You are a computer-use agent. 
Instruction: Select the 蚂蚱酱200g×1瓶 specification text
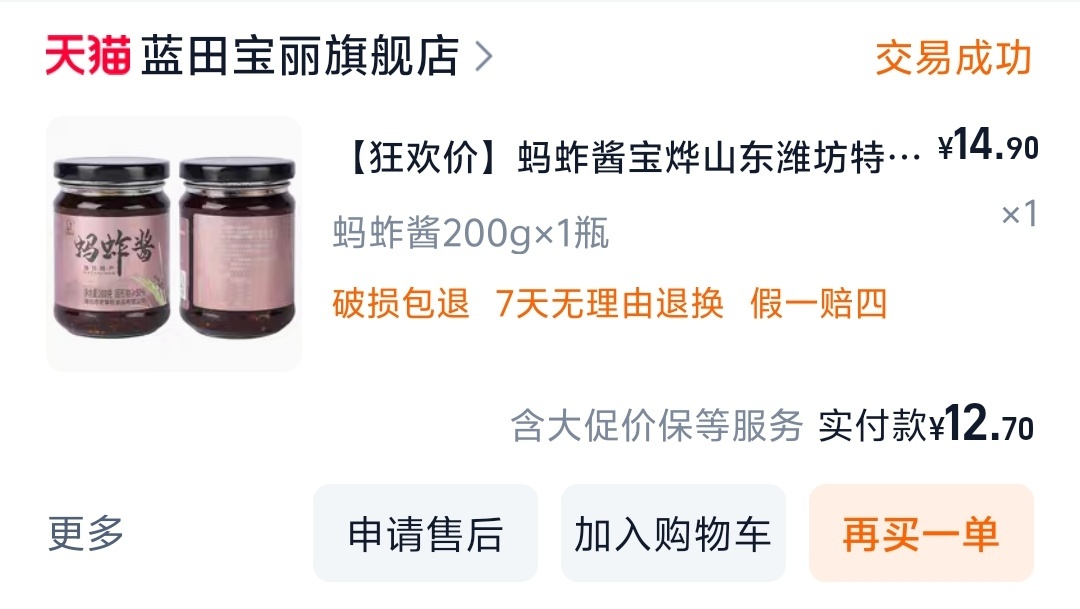[470, 233]
